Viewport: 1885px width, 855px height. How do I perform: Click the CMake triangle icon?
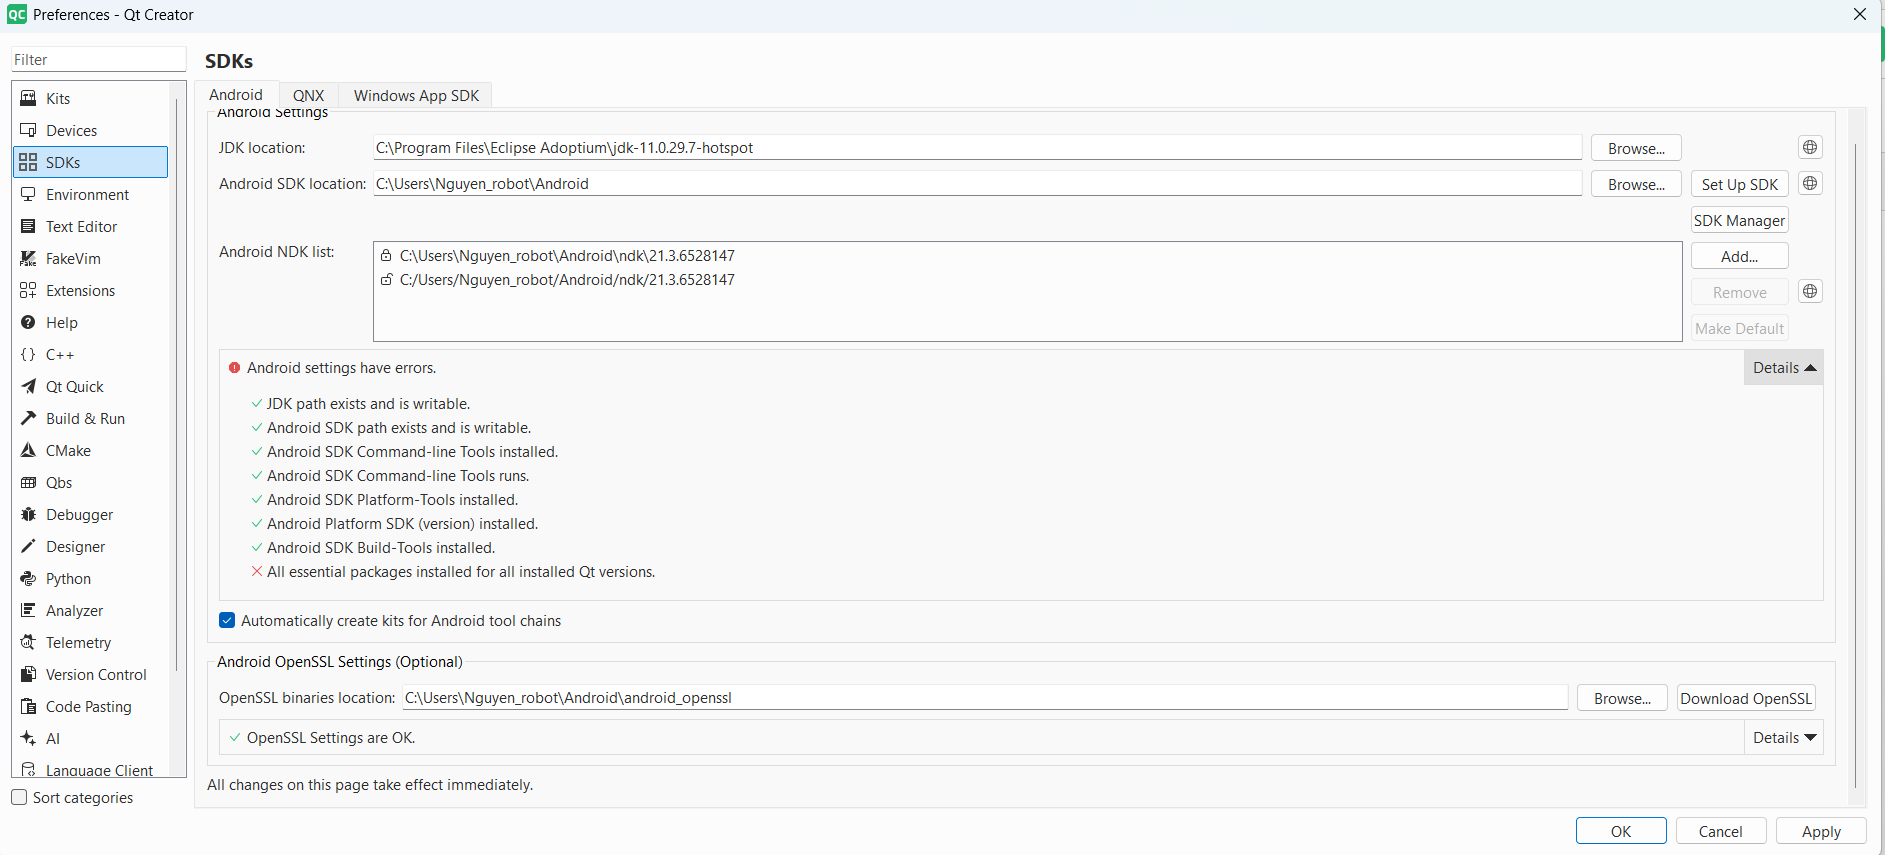click(x=28, y=450)
